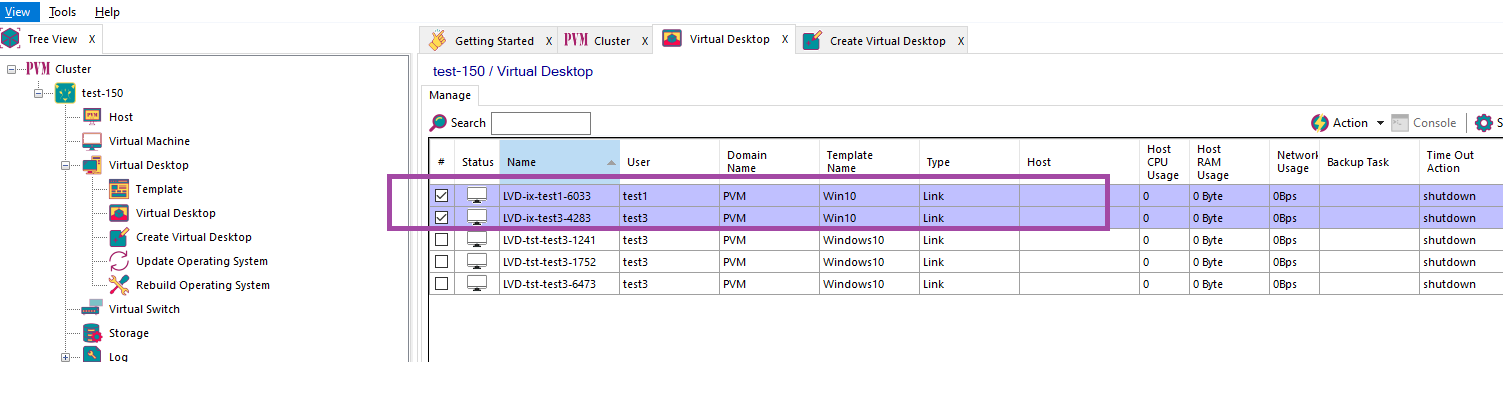Click the Storage icon in tree
The image size is (1503, 393).
click(x=92, y=333)
